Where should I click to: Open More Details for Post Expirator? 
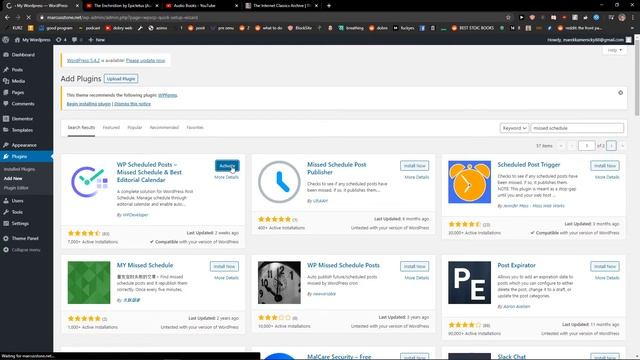(607, 278)
